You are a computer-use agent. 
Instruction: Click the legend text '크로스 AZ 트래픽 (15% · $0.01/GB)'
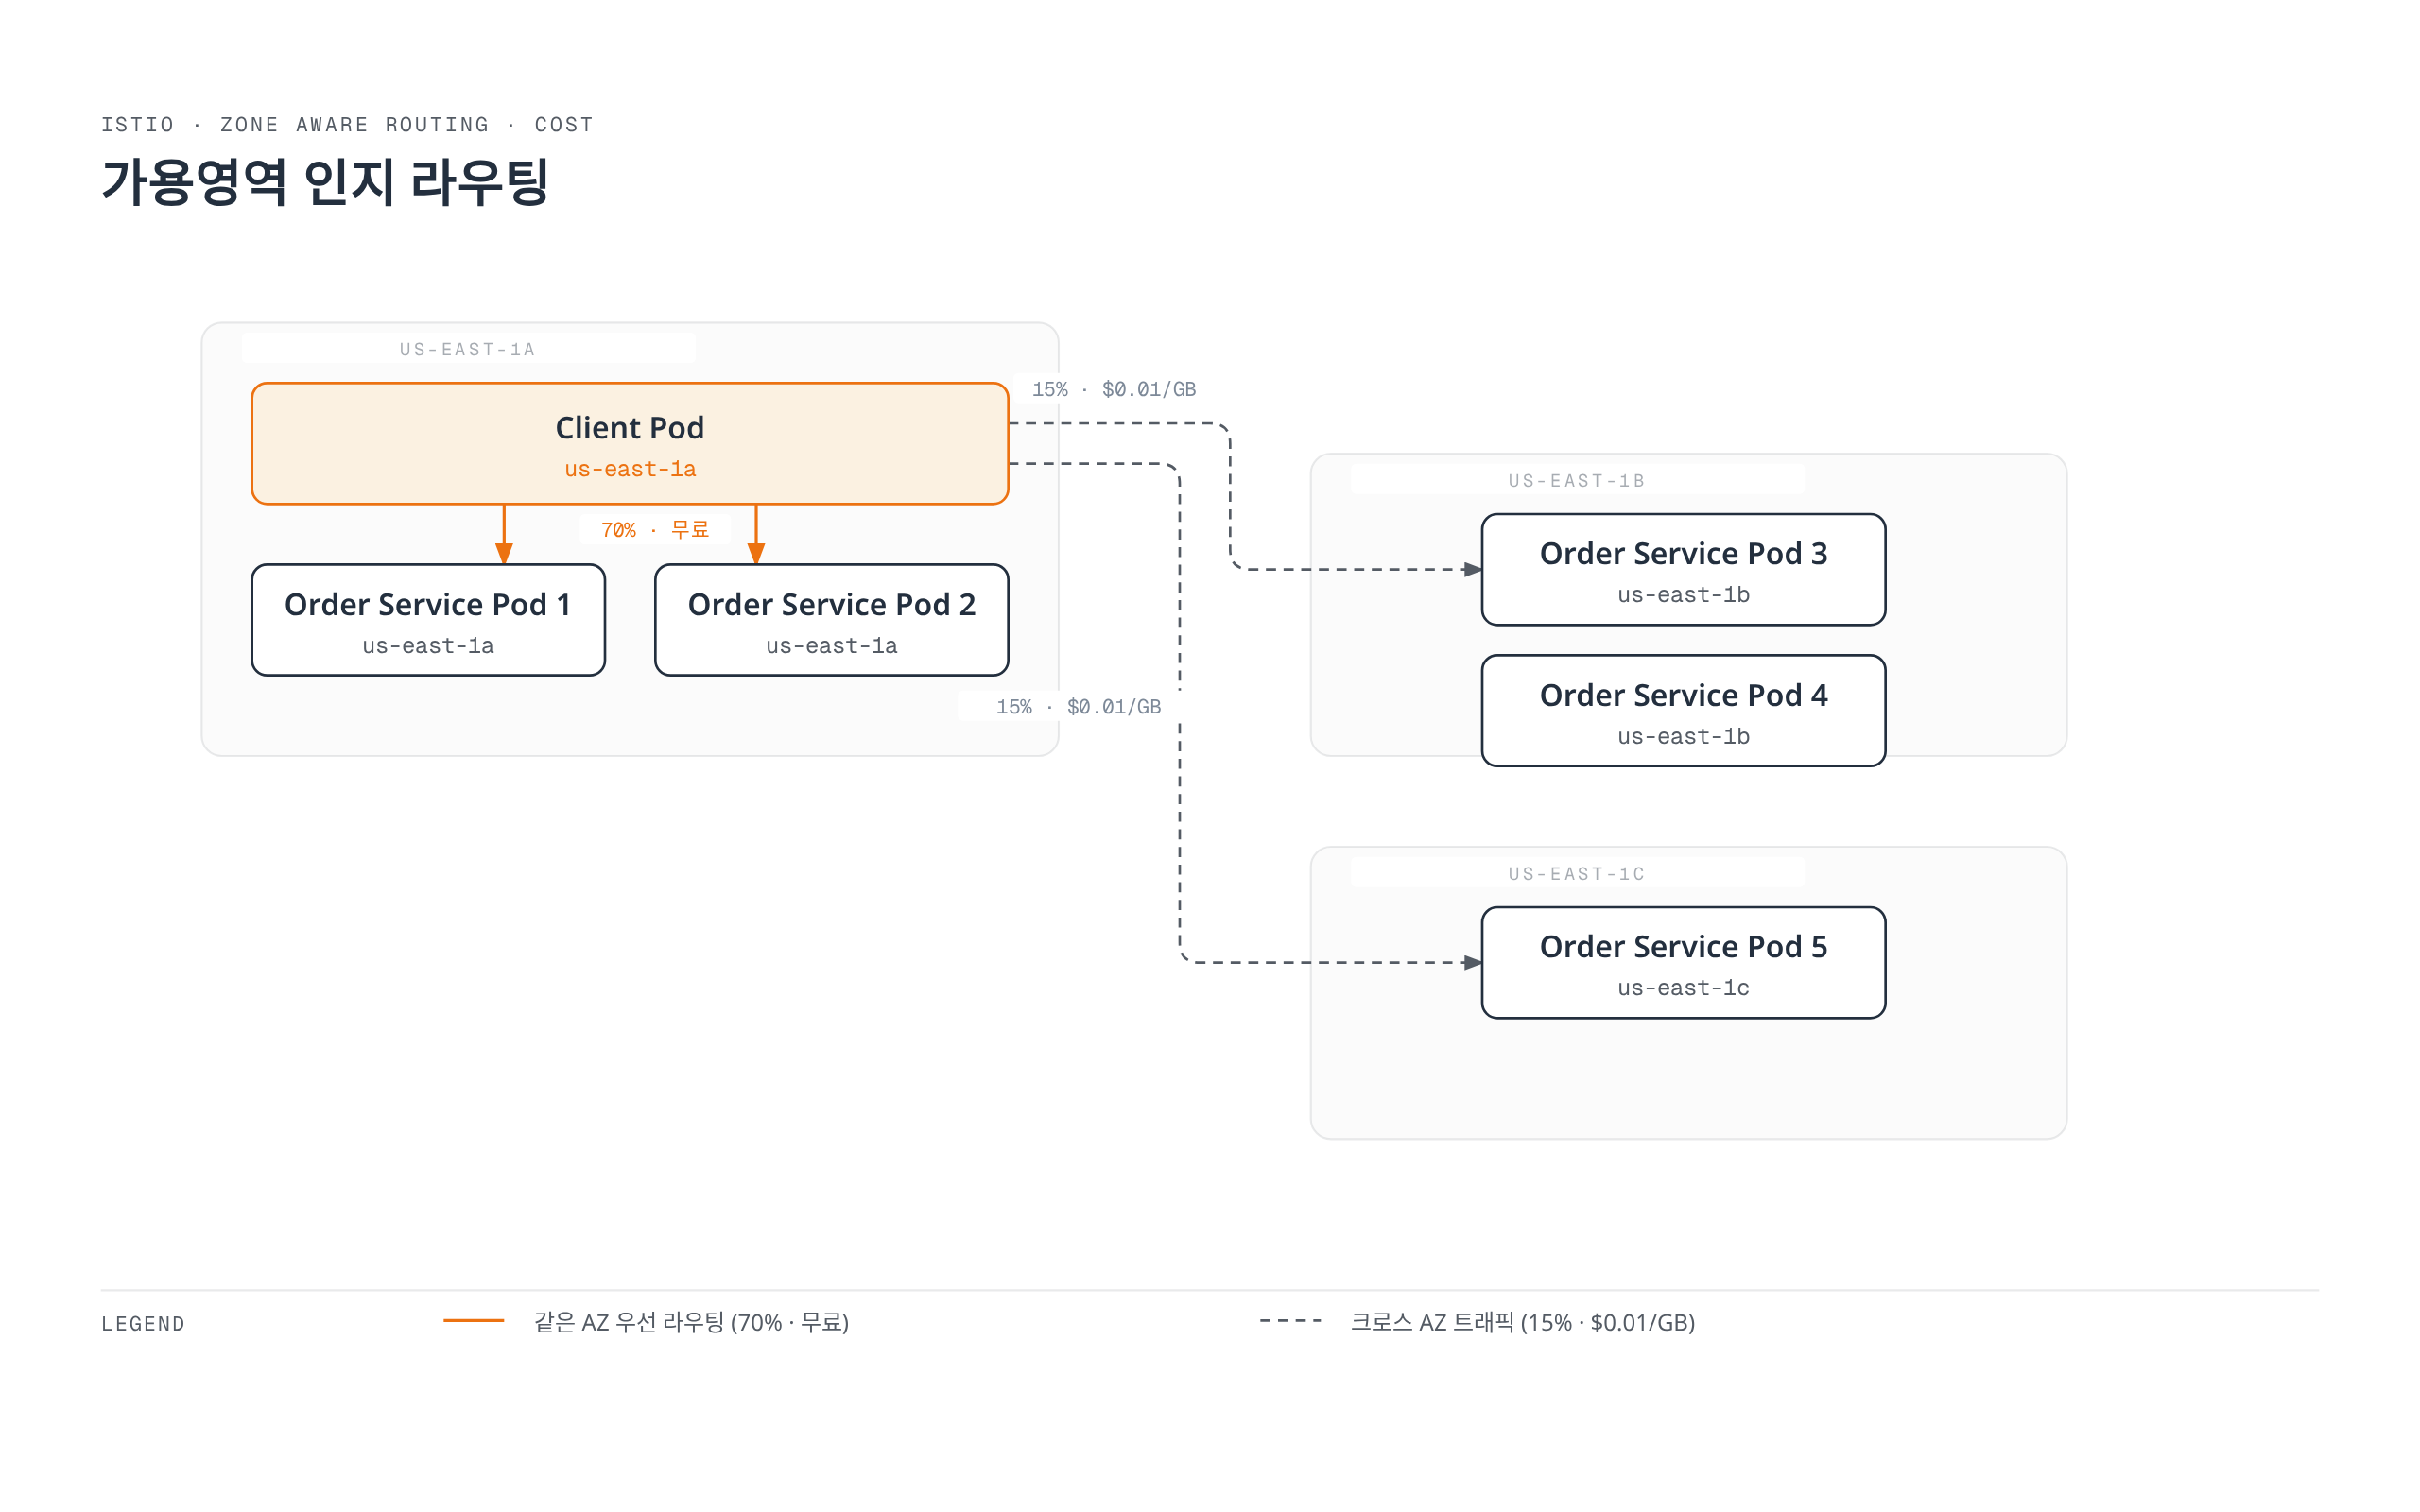tap(1522, 1322)
